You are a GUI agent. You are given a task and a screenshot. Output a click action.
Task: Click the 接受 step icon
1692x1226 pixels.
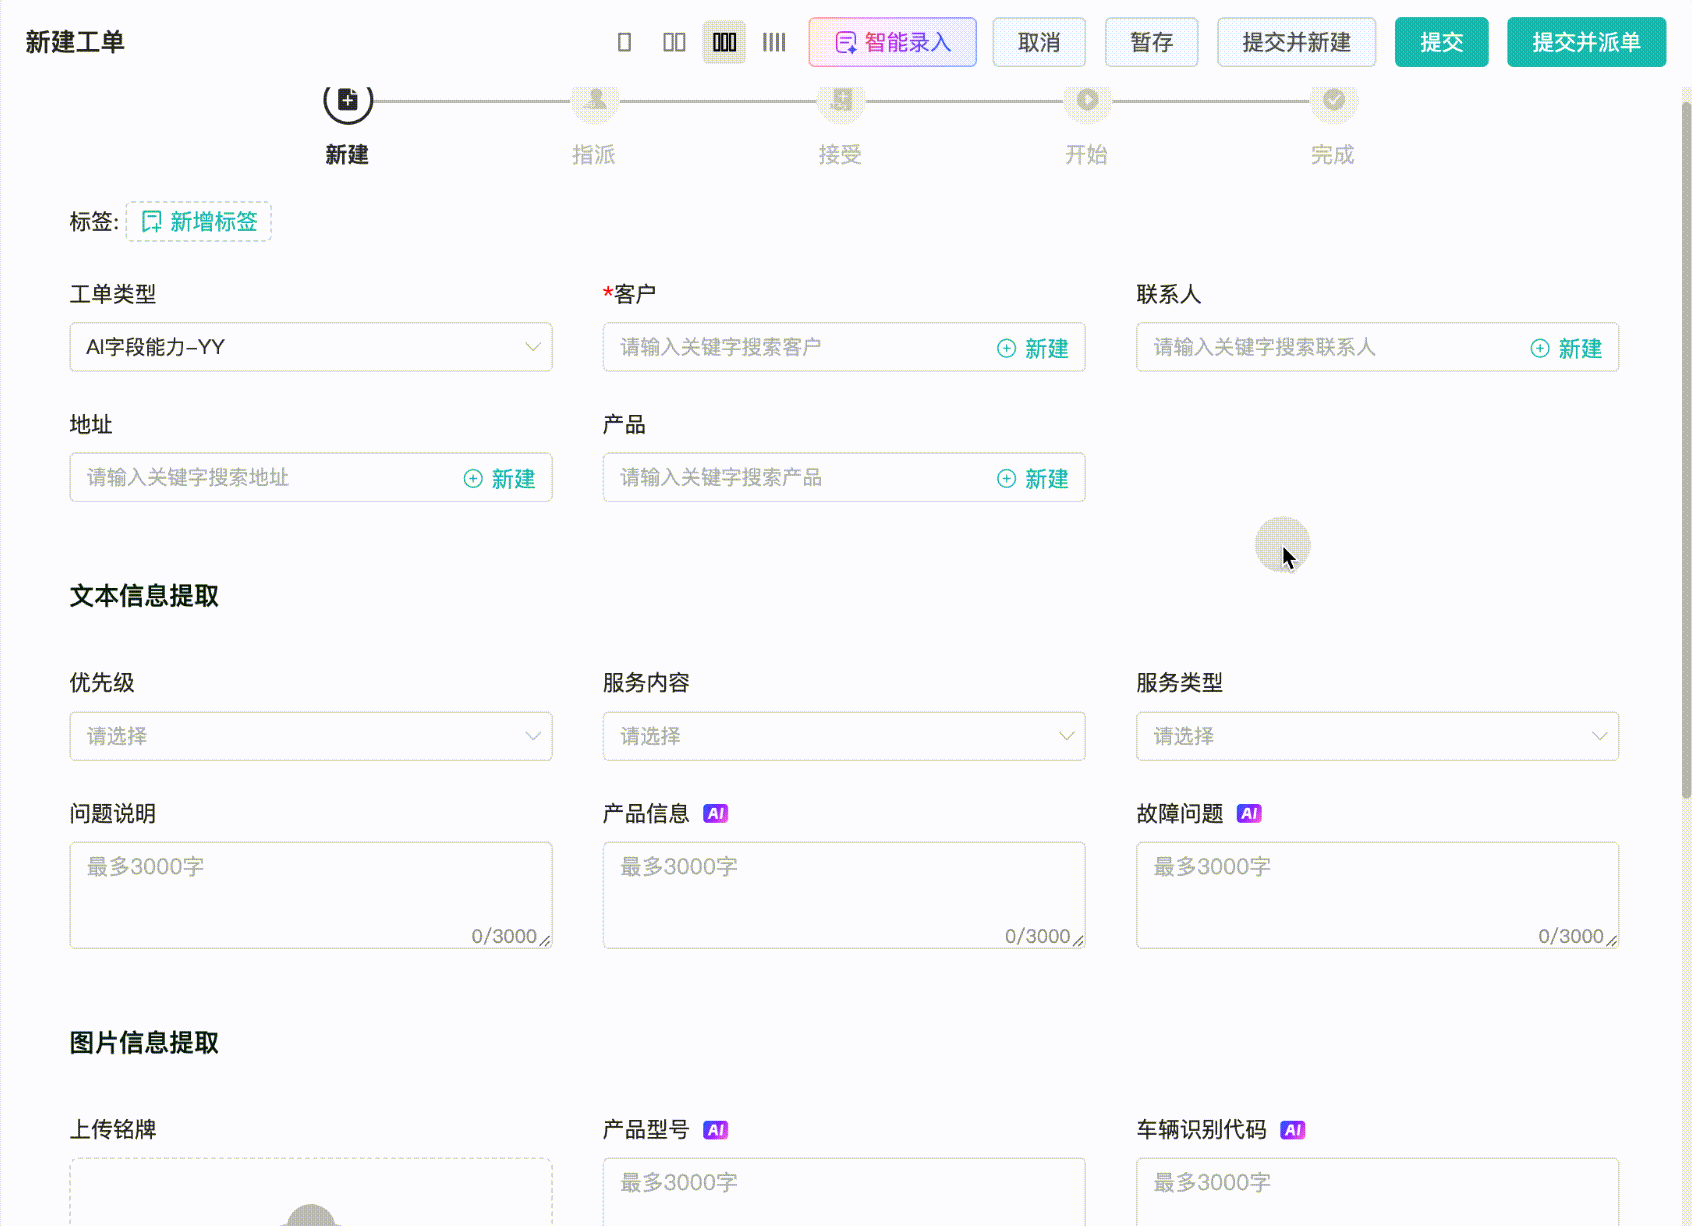click(841, 100)
